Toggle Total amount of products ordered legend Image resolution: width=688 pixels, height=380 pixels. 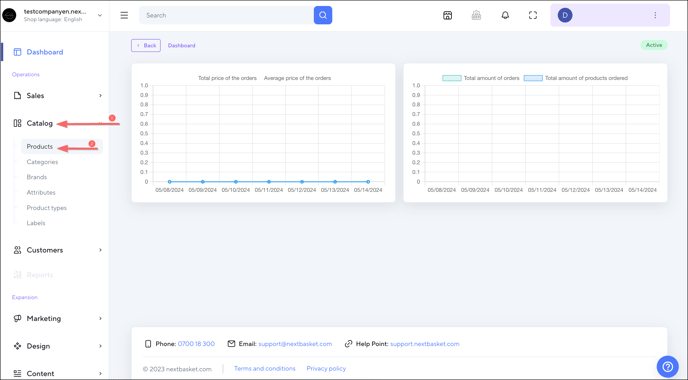tap(576, 78)
